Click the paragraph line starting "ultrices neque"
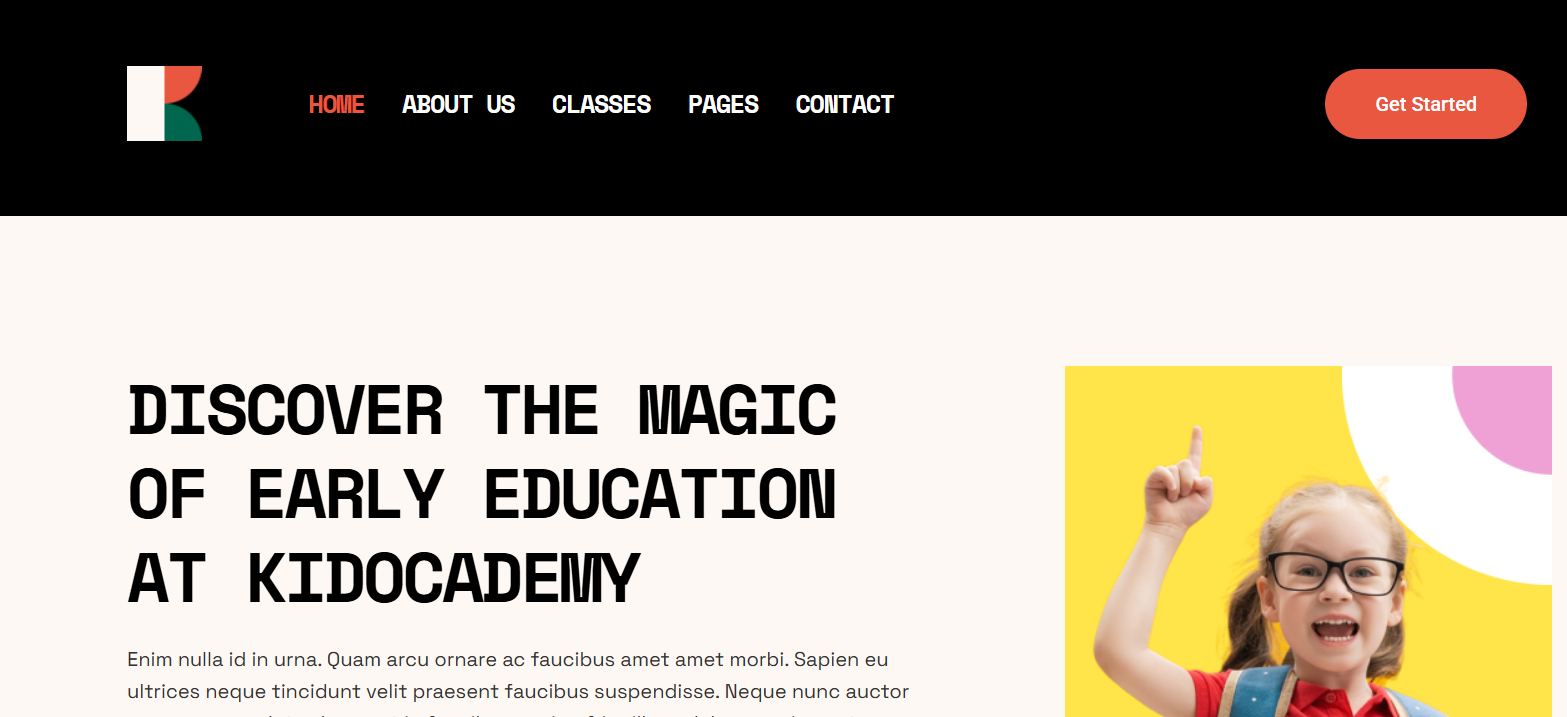Viewport: 1567px width, 717px height. coord(518,691)
